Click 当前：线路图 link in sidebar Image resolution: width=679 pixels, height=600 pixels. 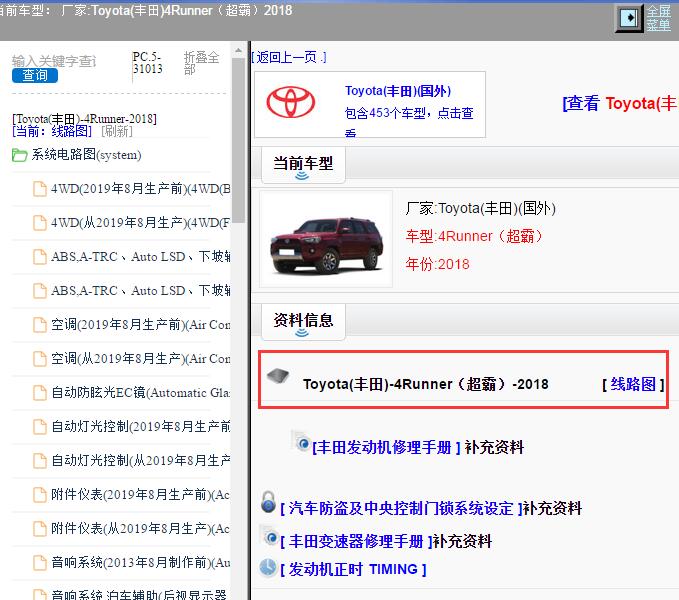click(x=52, y=131)
